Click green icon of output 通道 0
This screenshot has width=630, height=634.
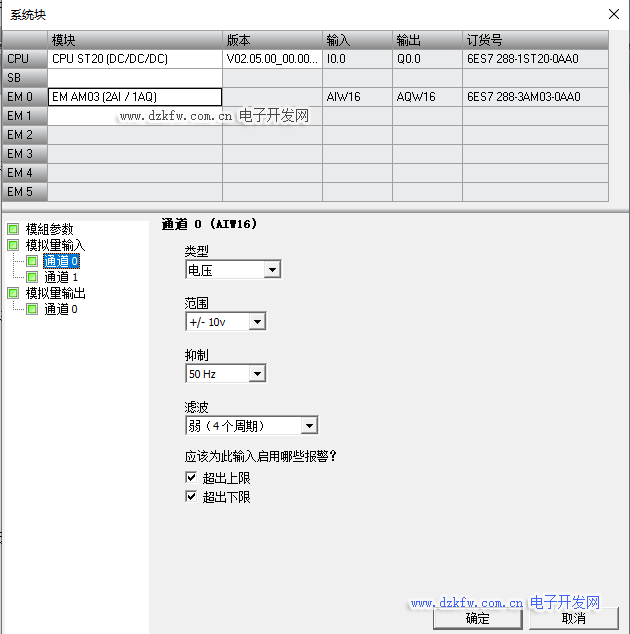pyautogui.click(x=32, y=309)
